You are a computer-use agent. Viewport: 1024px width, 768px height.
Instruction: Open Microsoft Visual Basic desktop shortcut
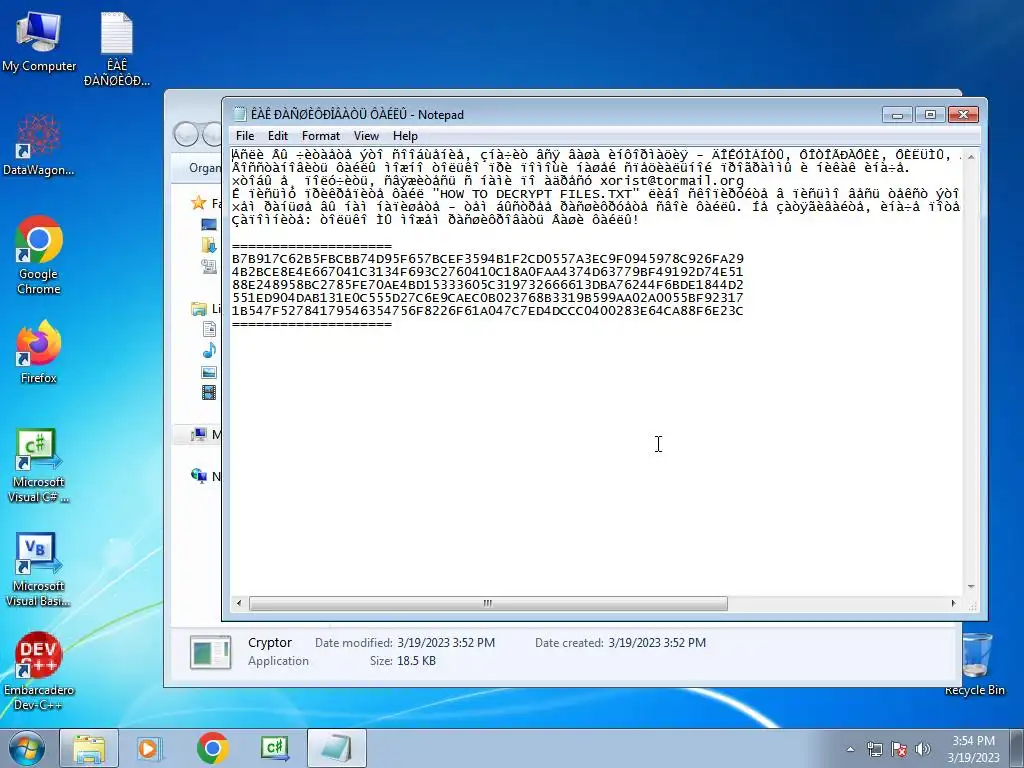(x=39, y=570)
